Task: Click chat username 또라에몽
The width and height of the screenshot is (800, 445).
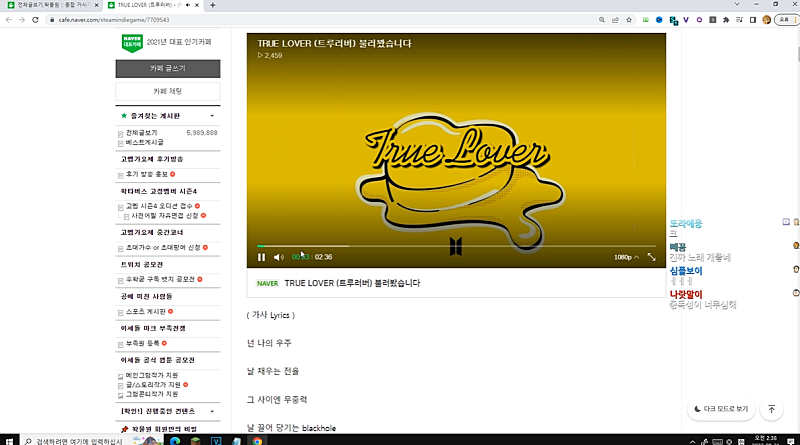Action: 686,224
